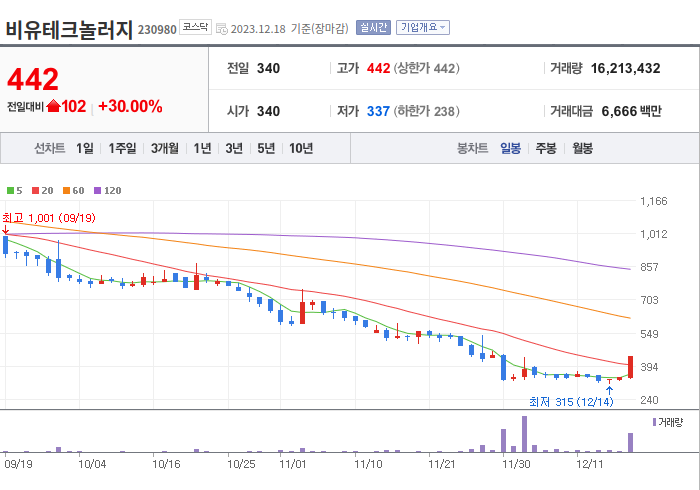Click the 실시간 real-time button

point(373,28)
